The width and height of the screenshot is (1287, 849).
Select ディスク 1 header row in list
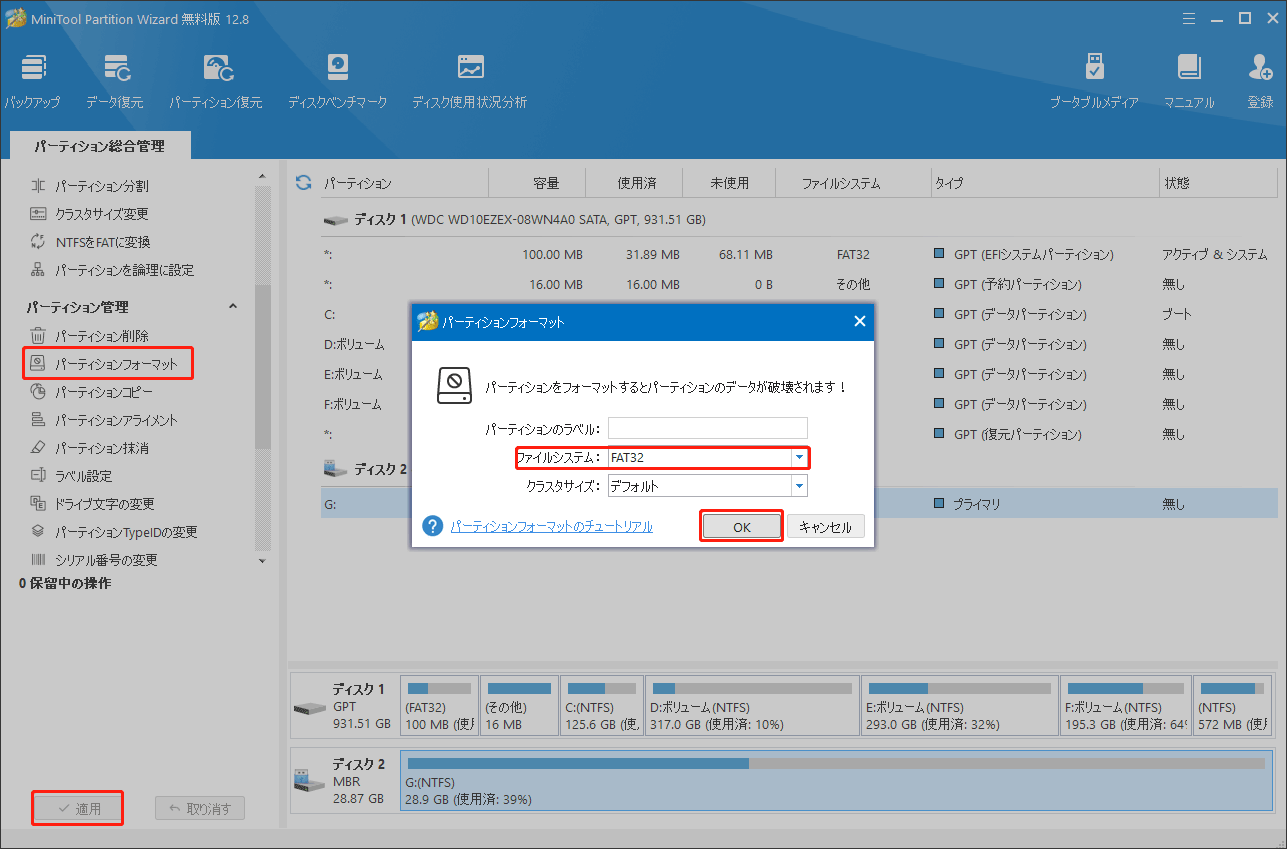798,219
